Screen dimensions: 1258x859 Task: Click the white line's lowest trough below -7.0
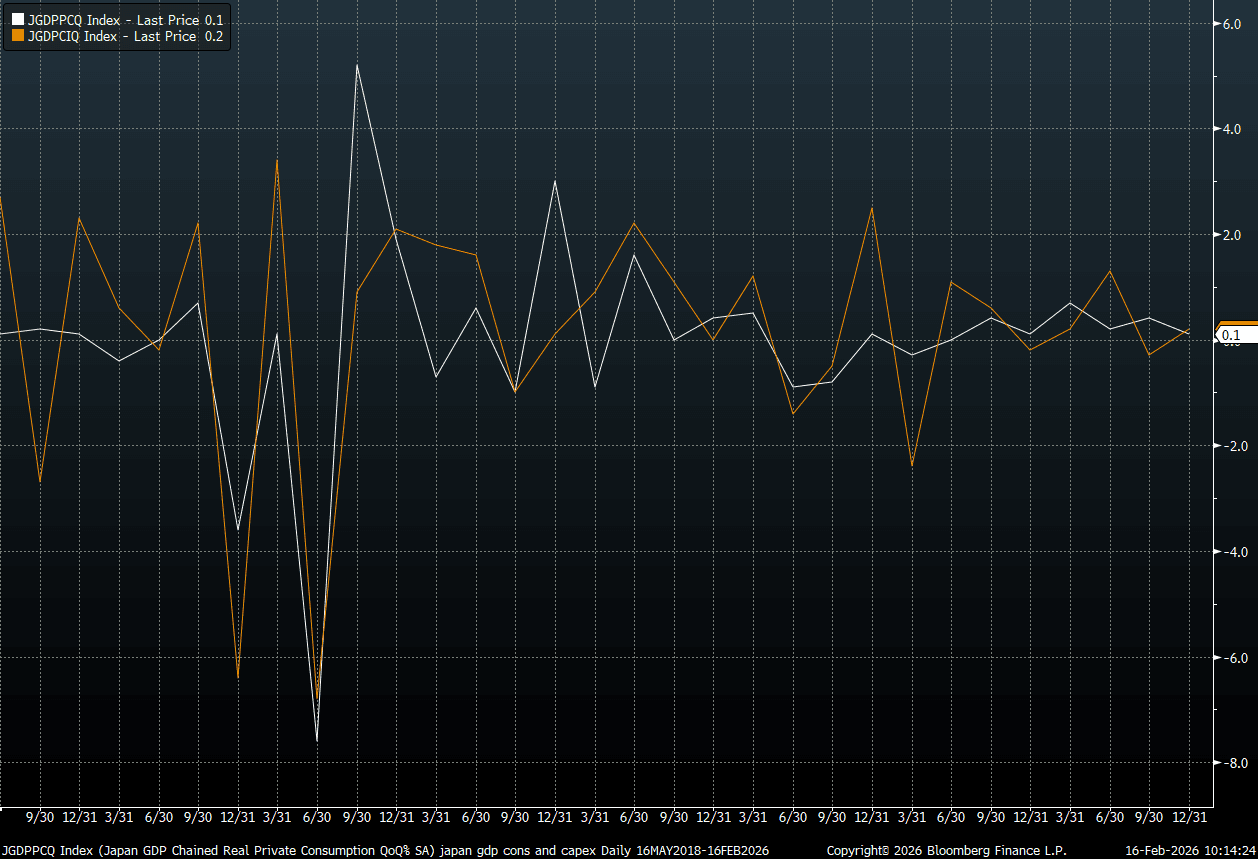coord(317,741)
